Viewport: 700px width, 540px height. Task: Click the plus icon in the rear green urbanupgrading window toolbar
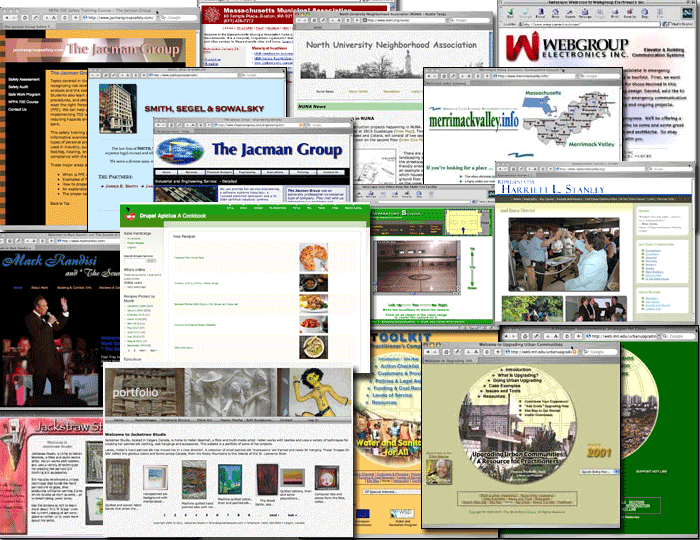coord(578,336)
